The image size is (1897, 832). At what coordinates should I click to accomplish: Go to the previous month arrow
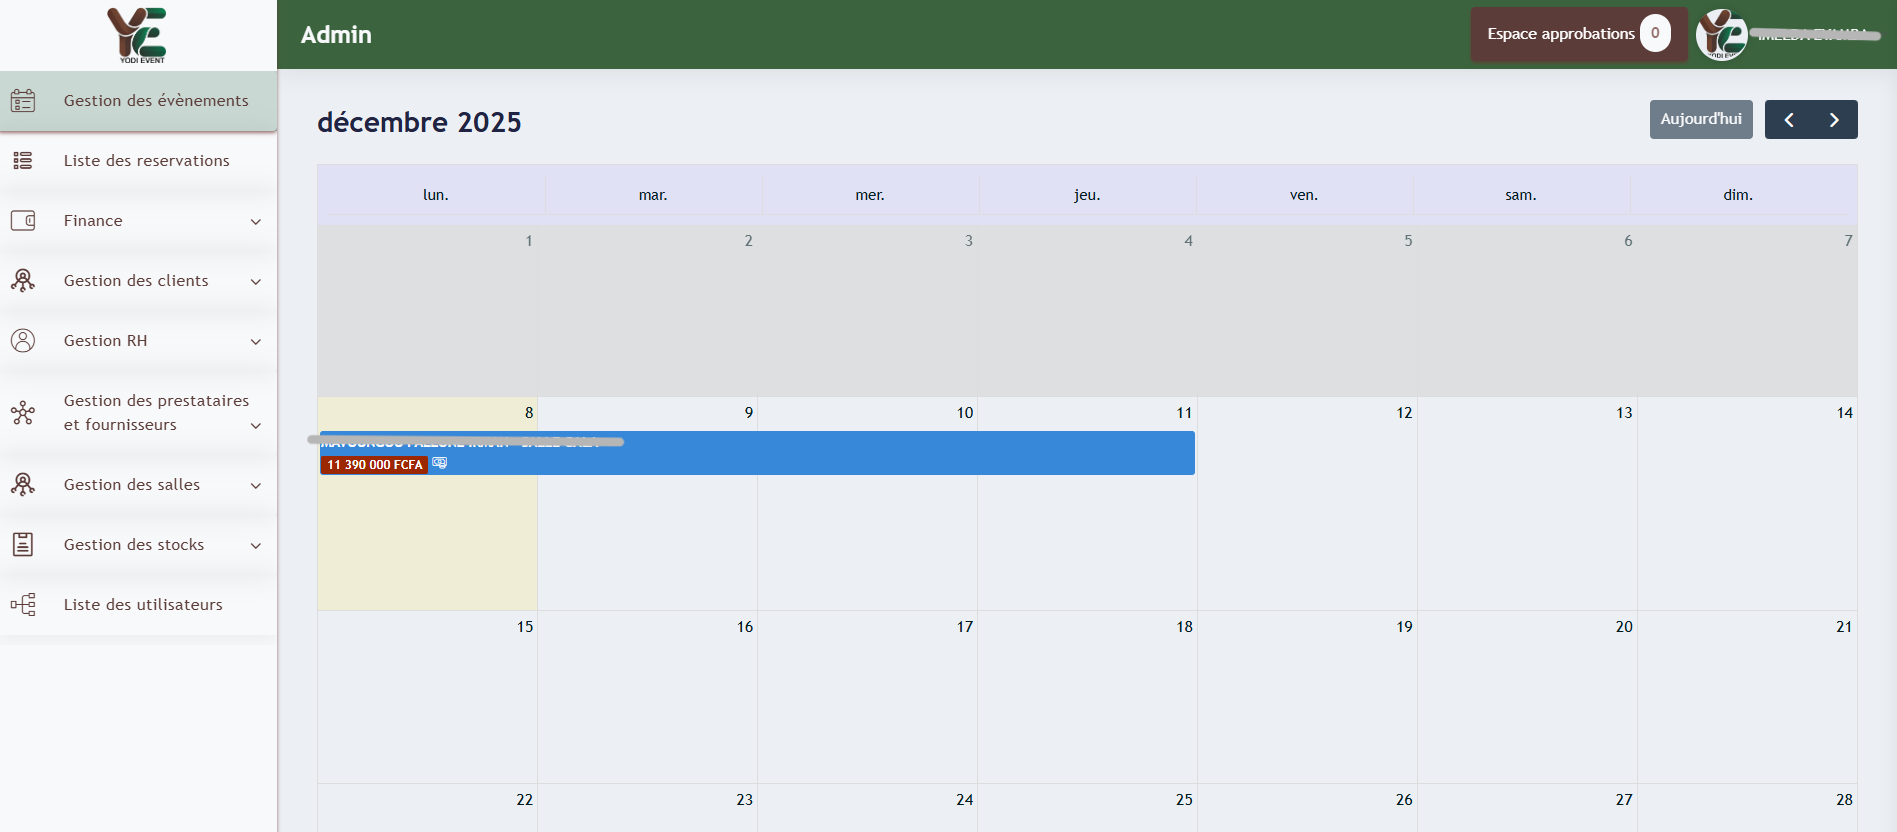click(x=1788, y=120)
